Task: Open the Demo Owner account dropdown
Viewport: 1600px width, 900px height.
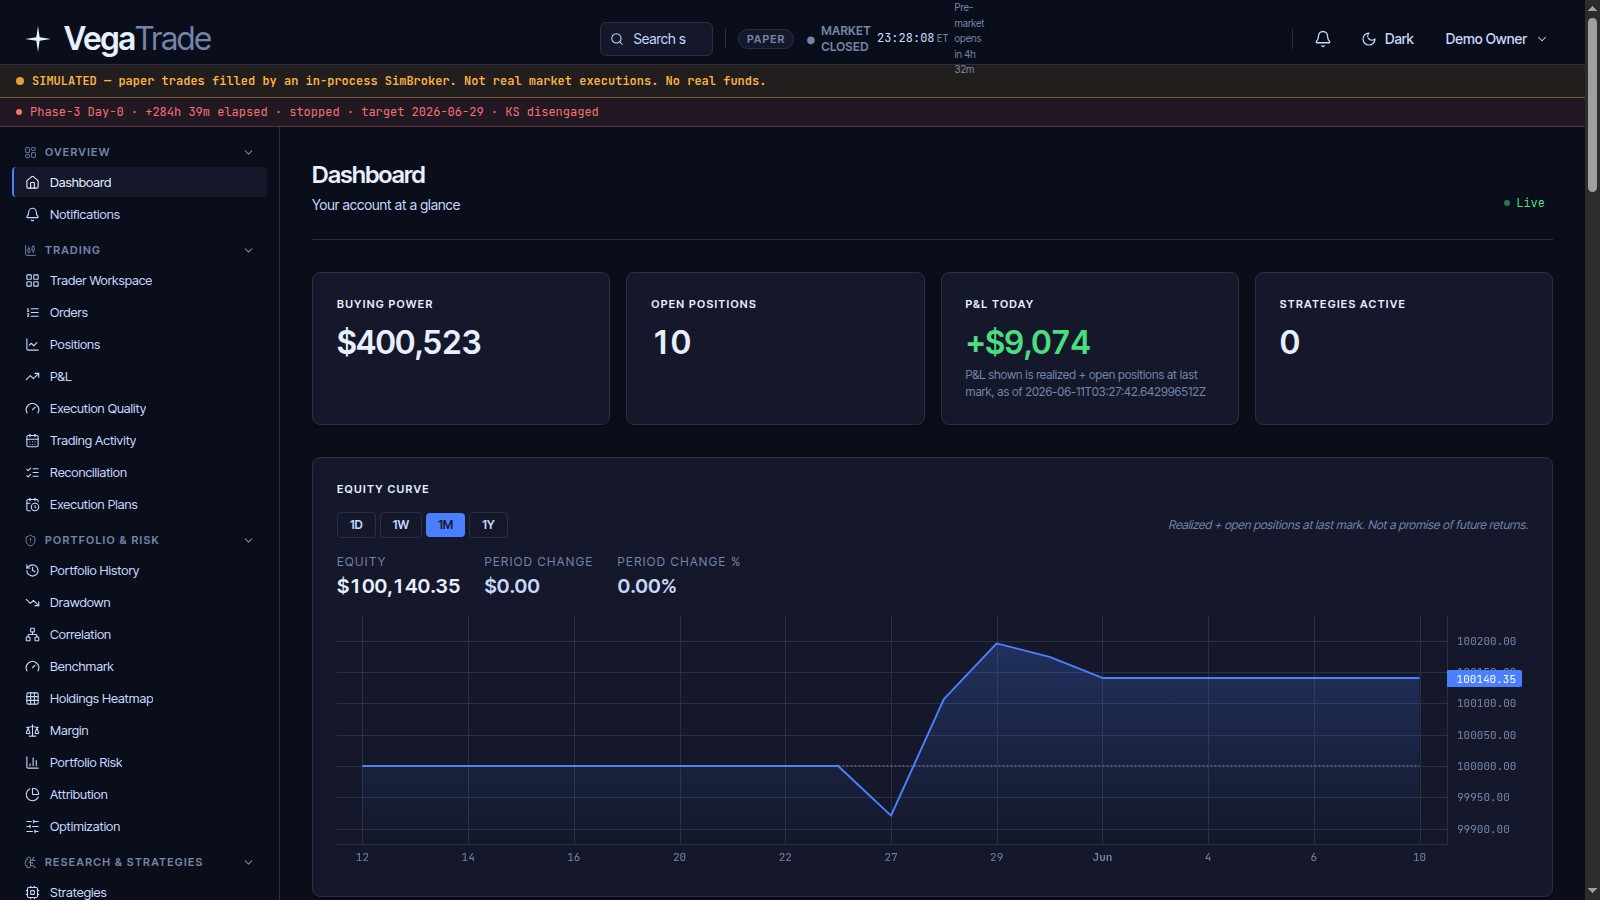Action: (1496, 39)
